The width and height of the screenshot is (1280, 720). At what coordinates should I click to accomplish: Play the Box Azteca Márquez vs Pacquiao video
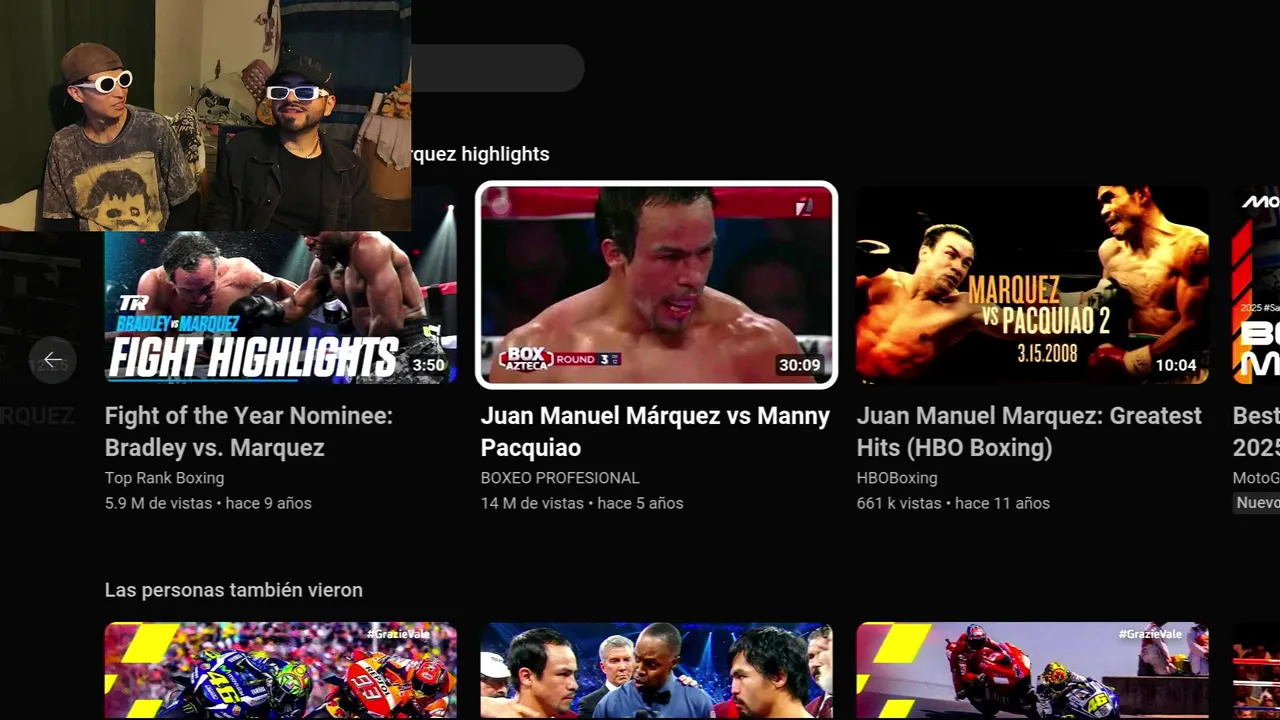tap(656, 285)
